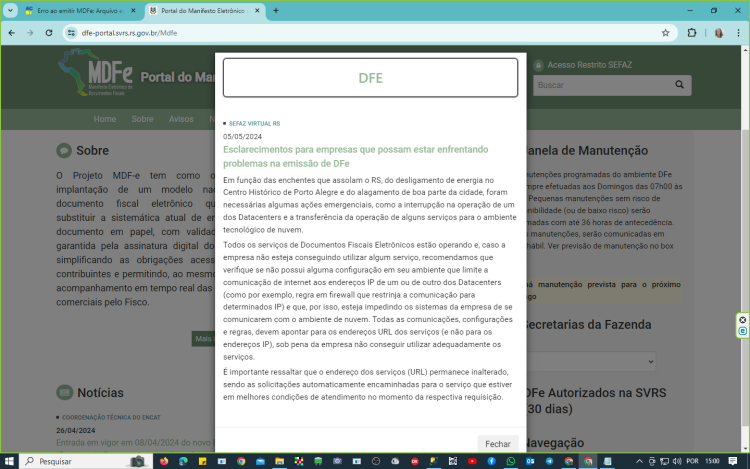750x469 pixels.
Task: Open YouTube icon in the taskbar
Action: (472, 461)
